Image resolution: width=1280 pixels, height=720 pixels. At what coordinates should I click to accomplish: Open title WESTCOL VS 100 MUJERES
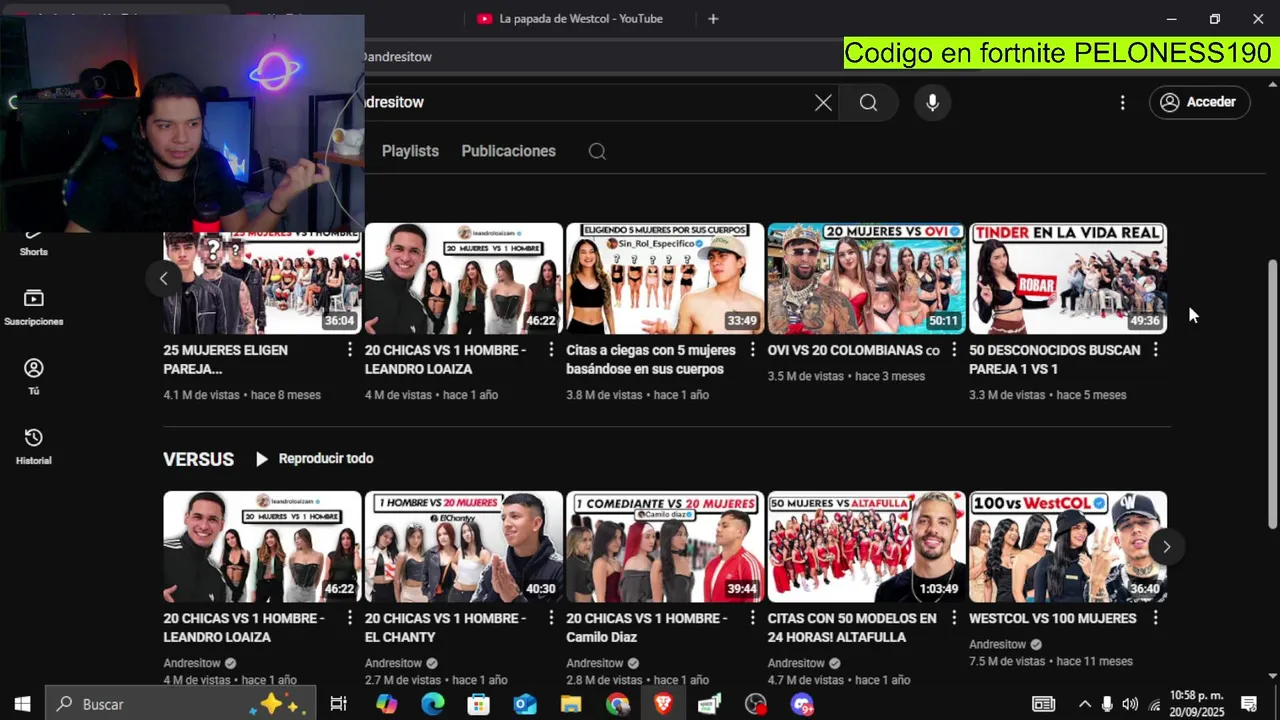pyautogui.click(x=1052, y=618)
